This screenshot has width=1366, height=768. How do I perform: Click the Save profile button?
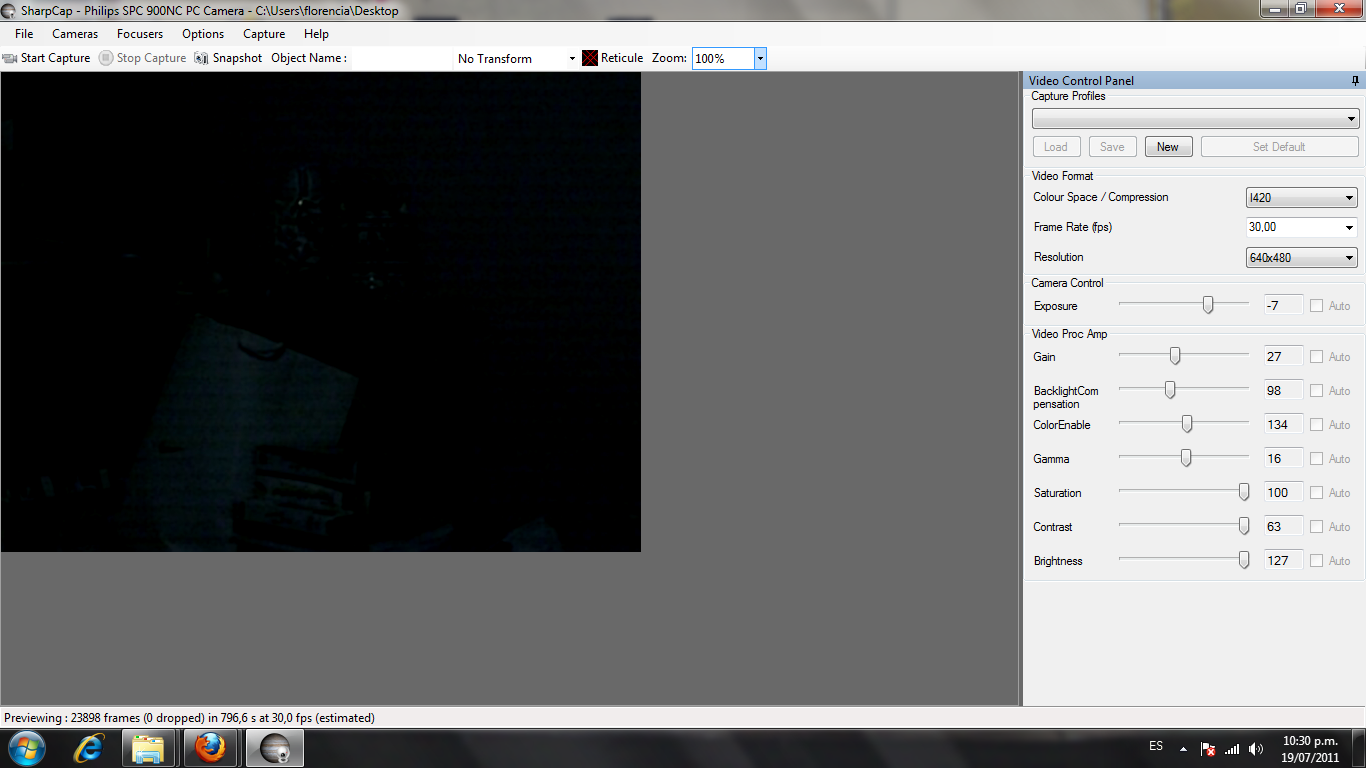(1112, 147)
